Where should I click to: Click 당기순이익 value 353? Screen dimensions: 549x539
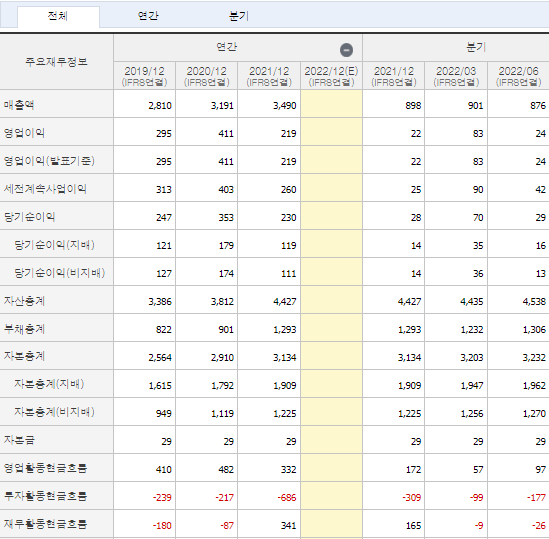pos(226,217)
